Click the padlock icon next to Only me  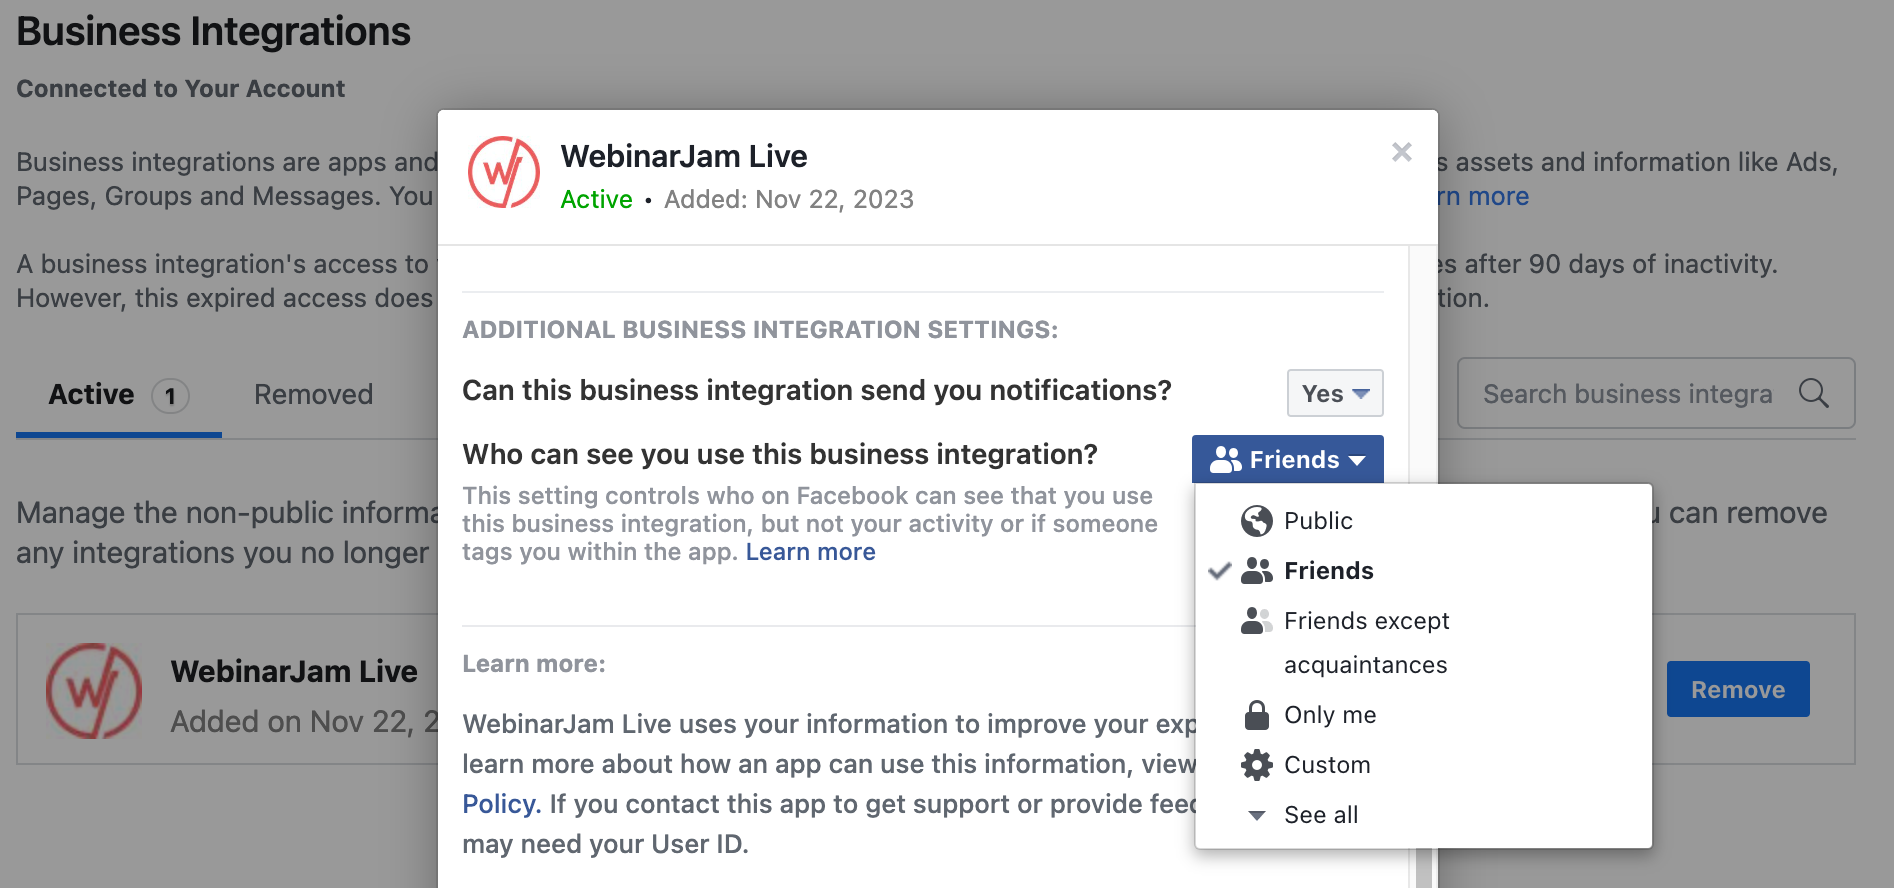[x=1256, y=714]
